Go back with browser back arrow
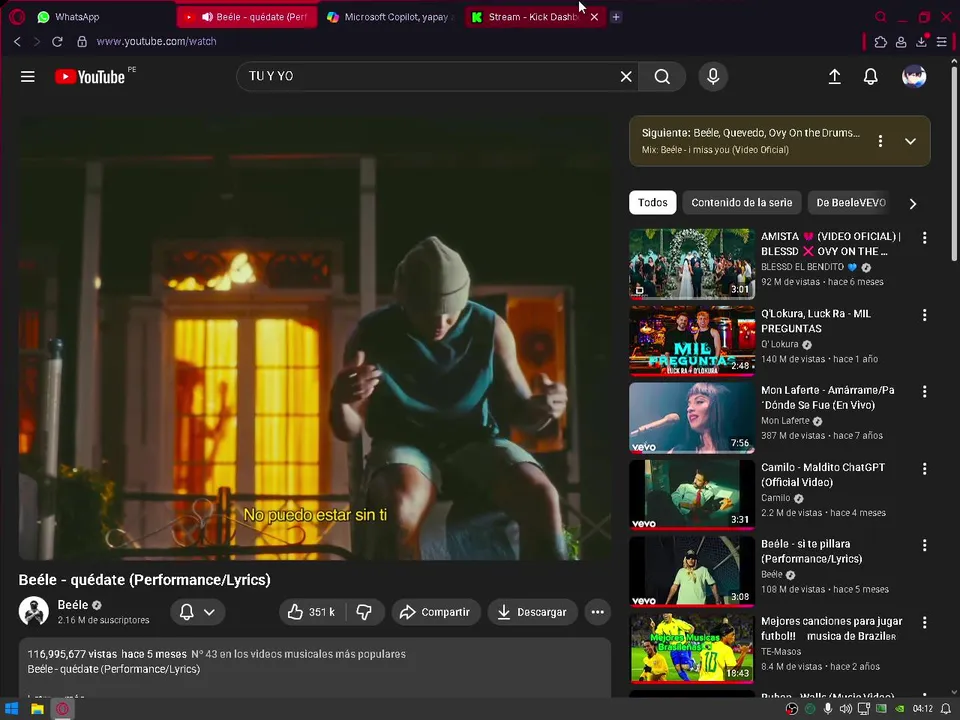This screenshot has width=960, height=720. [x=17, y=42]
